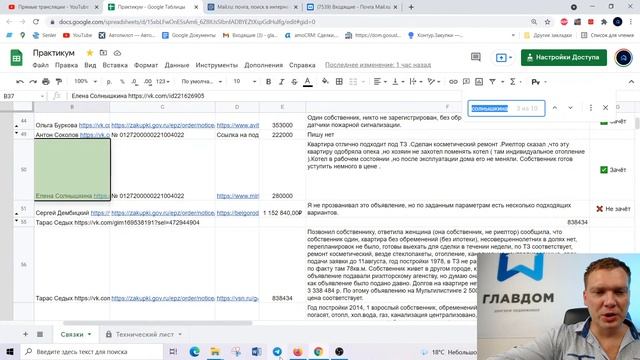Open the zoom 100% dropdown

point(85,82)
